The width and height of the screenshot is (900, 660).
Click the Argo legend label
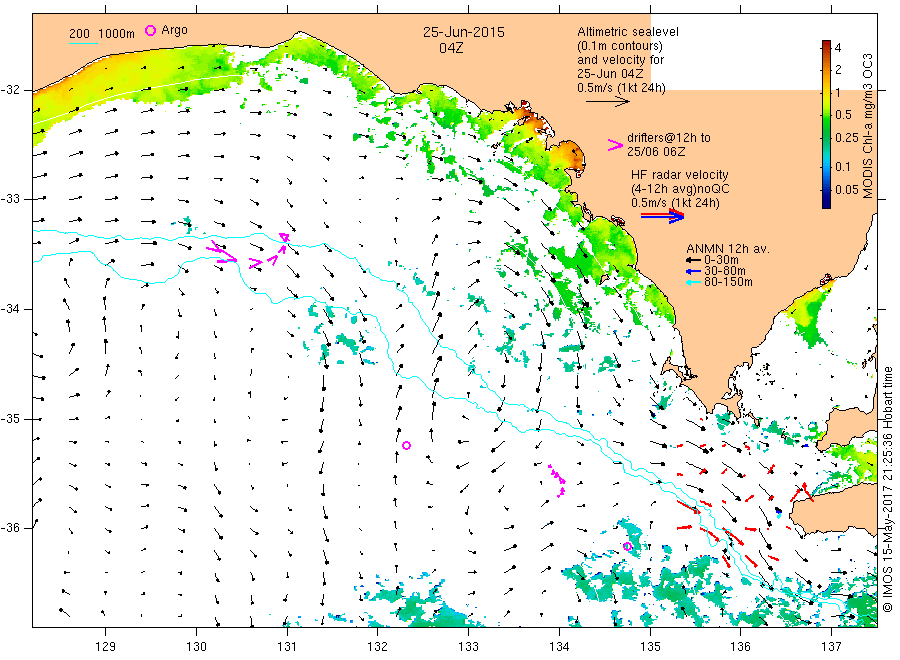coord(174,30)
